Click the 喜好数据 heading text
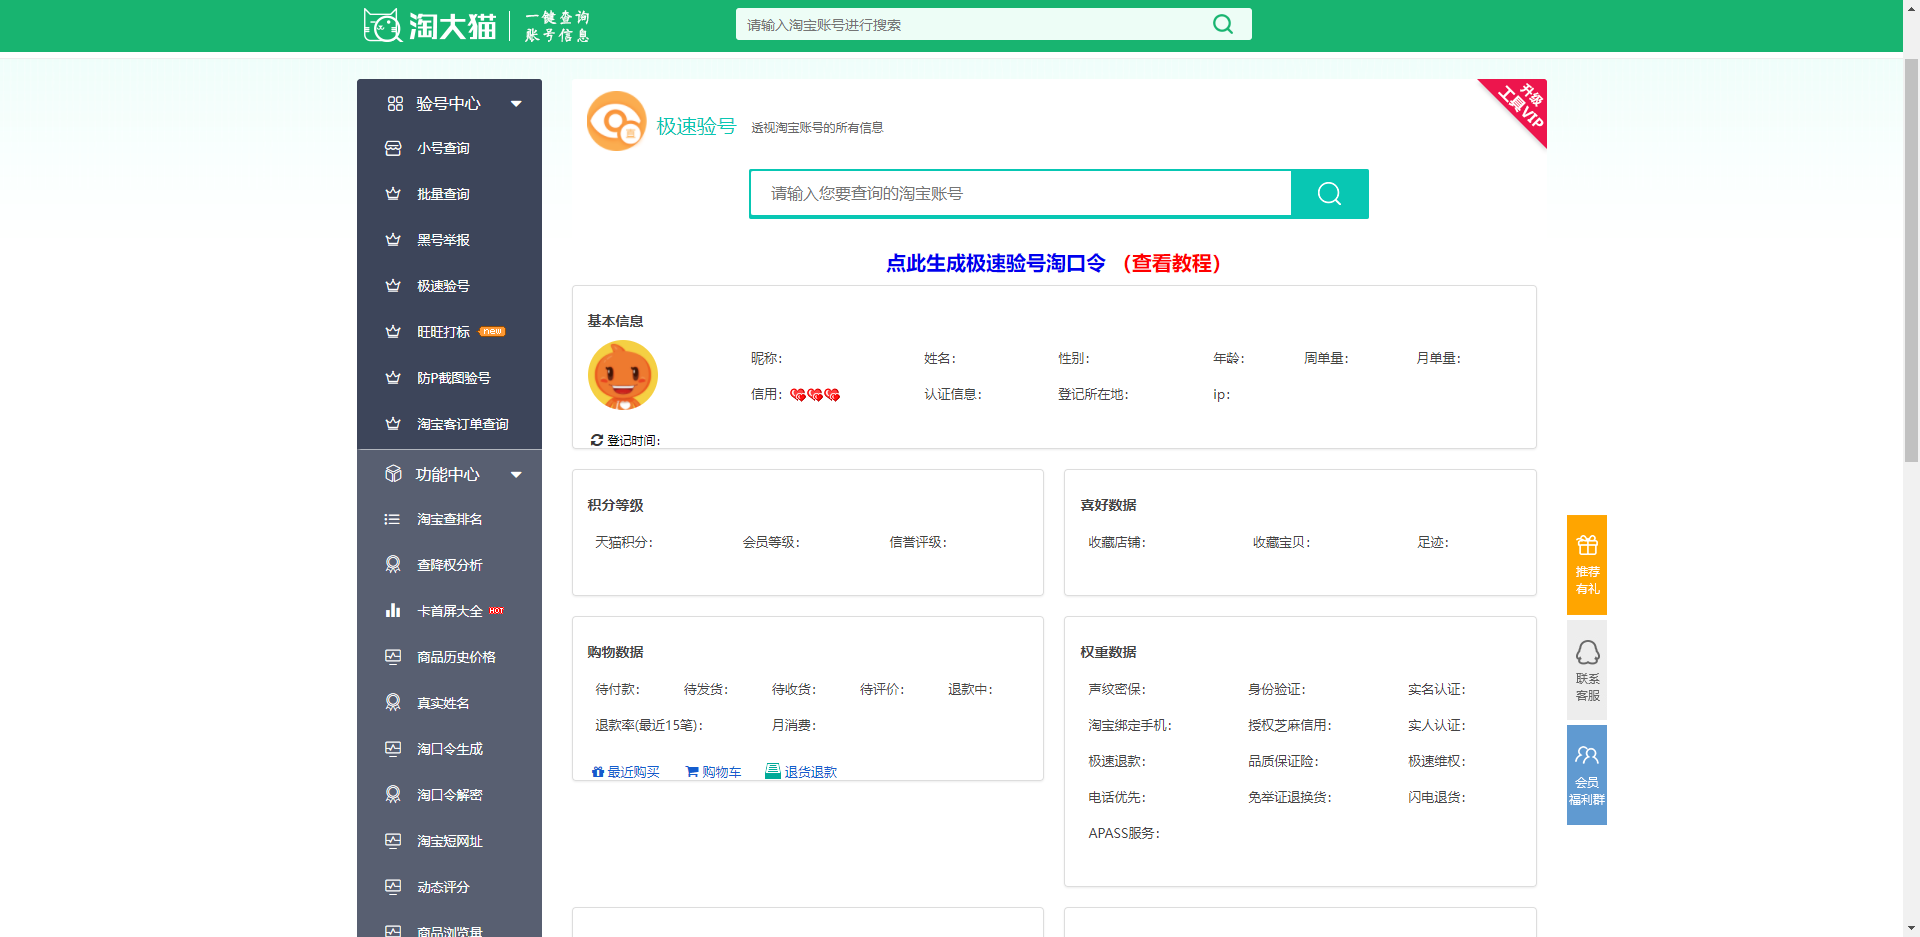This screenshot has height=937, width=1920. (x=1108, y=505)
